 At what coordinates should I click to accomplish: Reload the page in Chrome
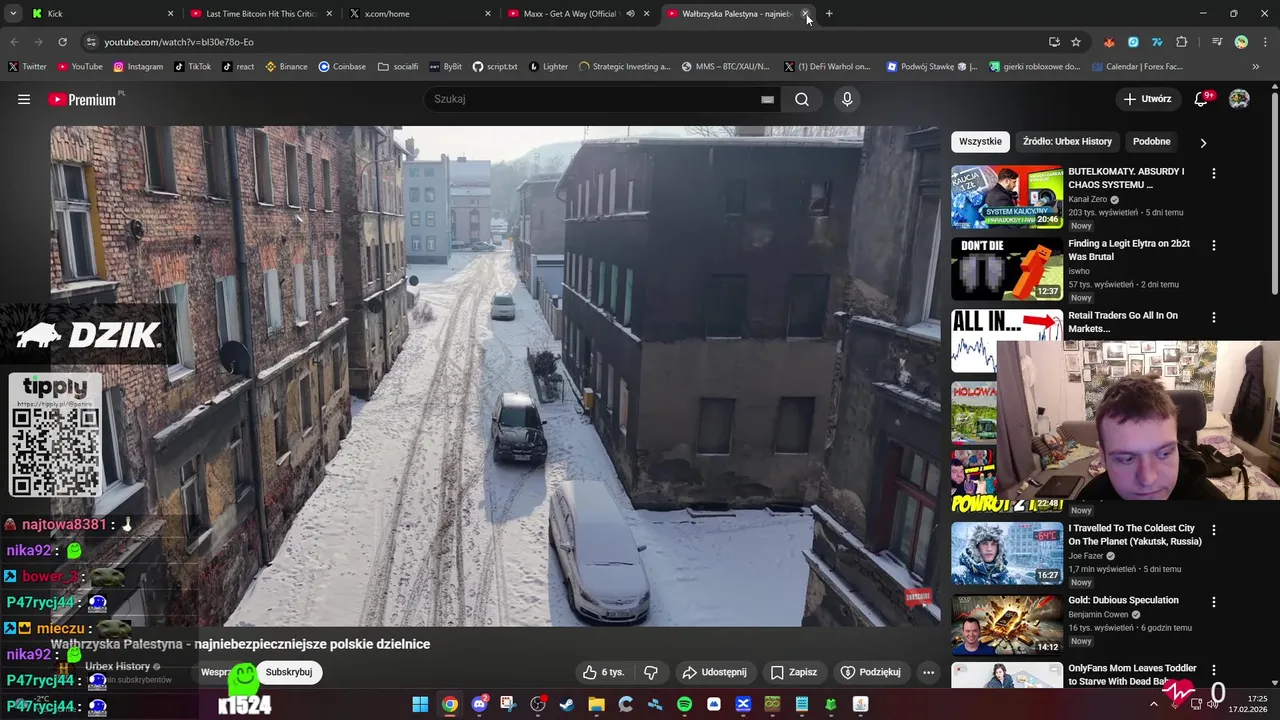click(x=62, y=42)
